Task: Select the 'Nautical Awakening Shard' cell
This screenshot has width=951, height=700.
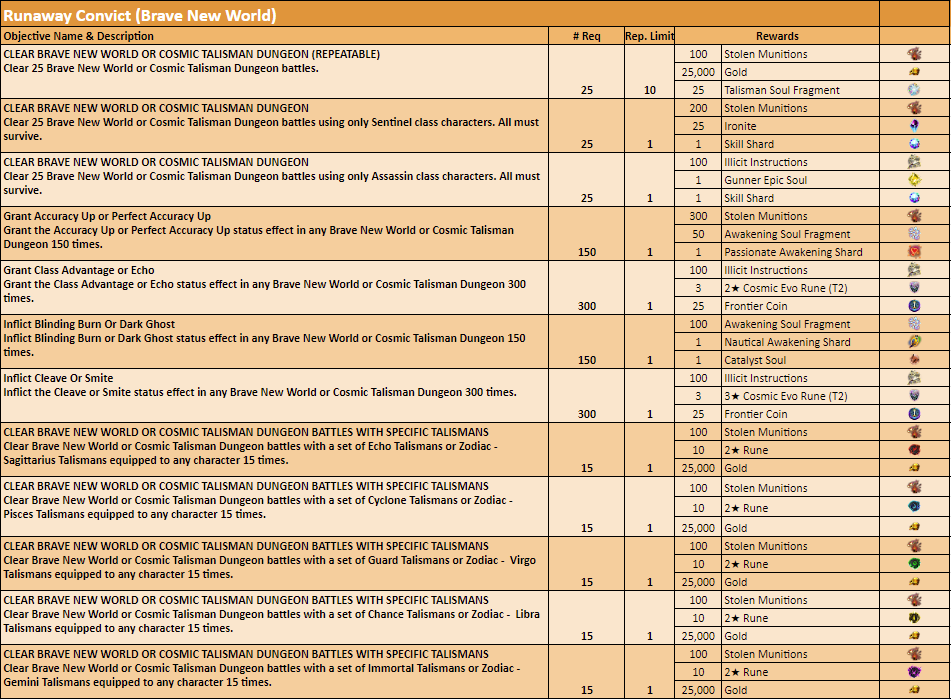Action: click(800, 342)
